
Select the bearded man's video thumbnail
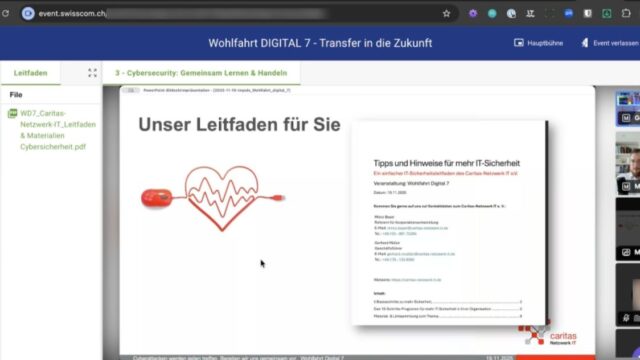click(628, 162)
